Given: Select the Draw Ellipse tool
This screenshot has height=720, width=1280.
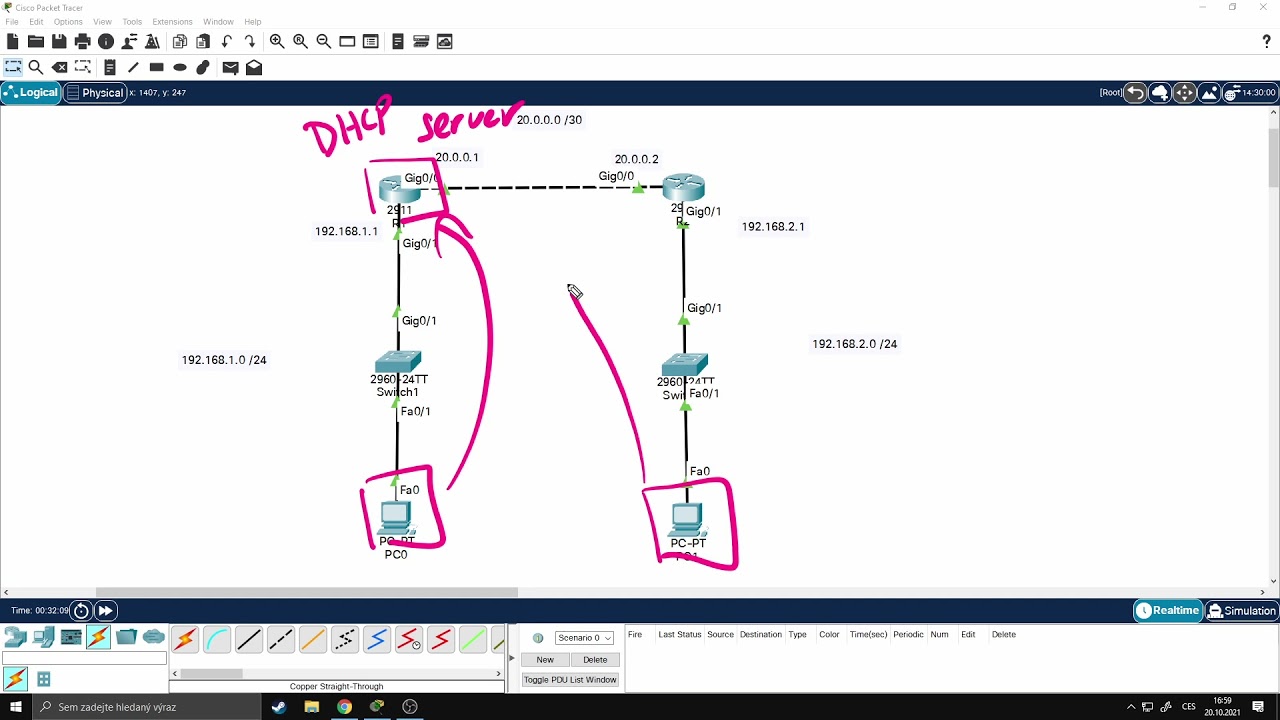Looking at the screenshot, I should click(x=180, y=67).
